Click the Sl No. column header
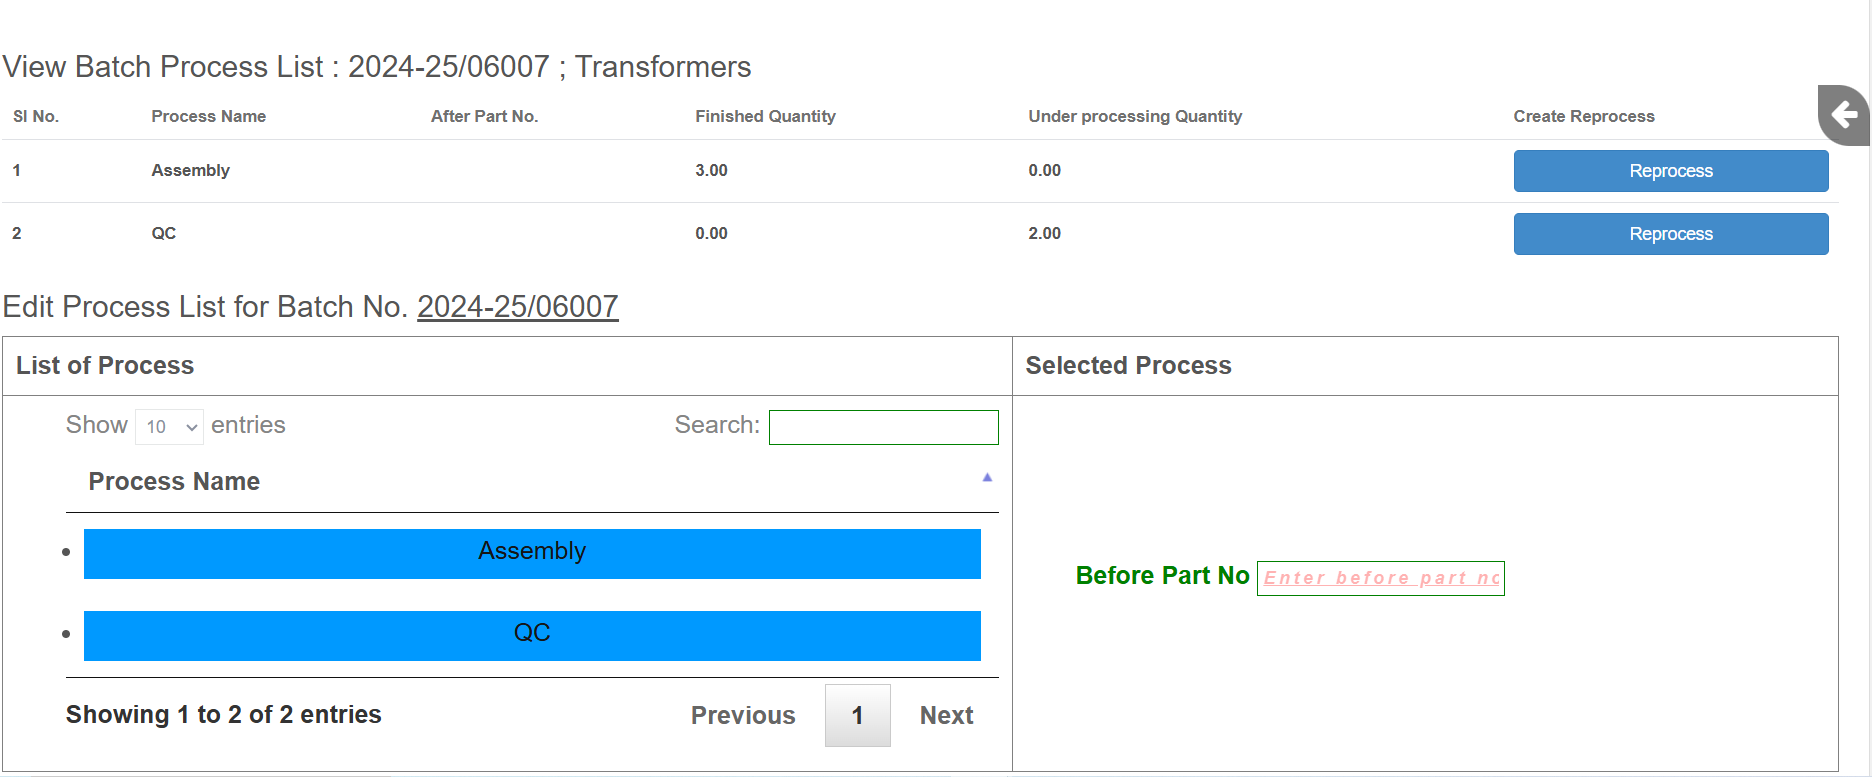Screen dimensions: 1872x777 coord(36,116)
